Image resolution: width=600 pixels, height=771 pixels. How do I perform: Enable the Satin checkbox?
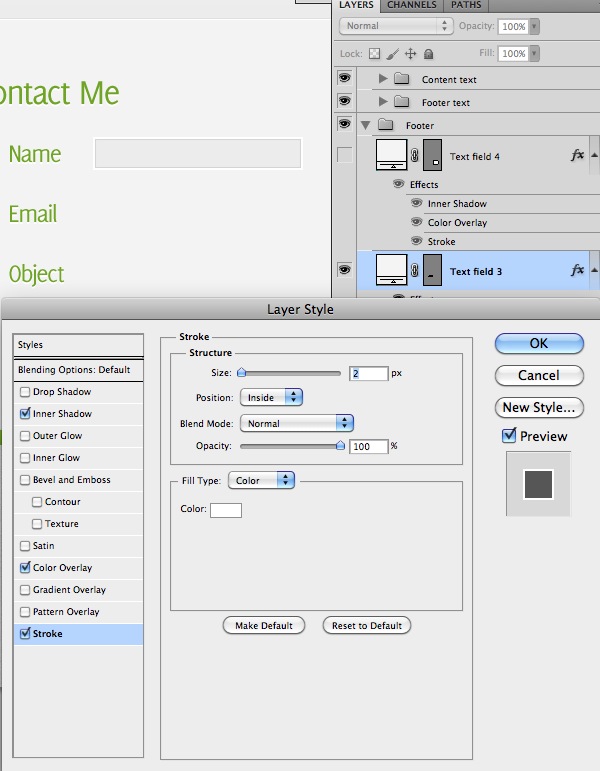(25, 546)
